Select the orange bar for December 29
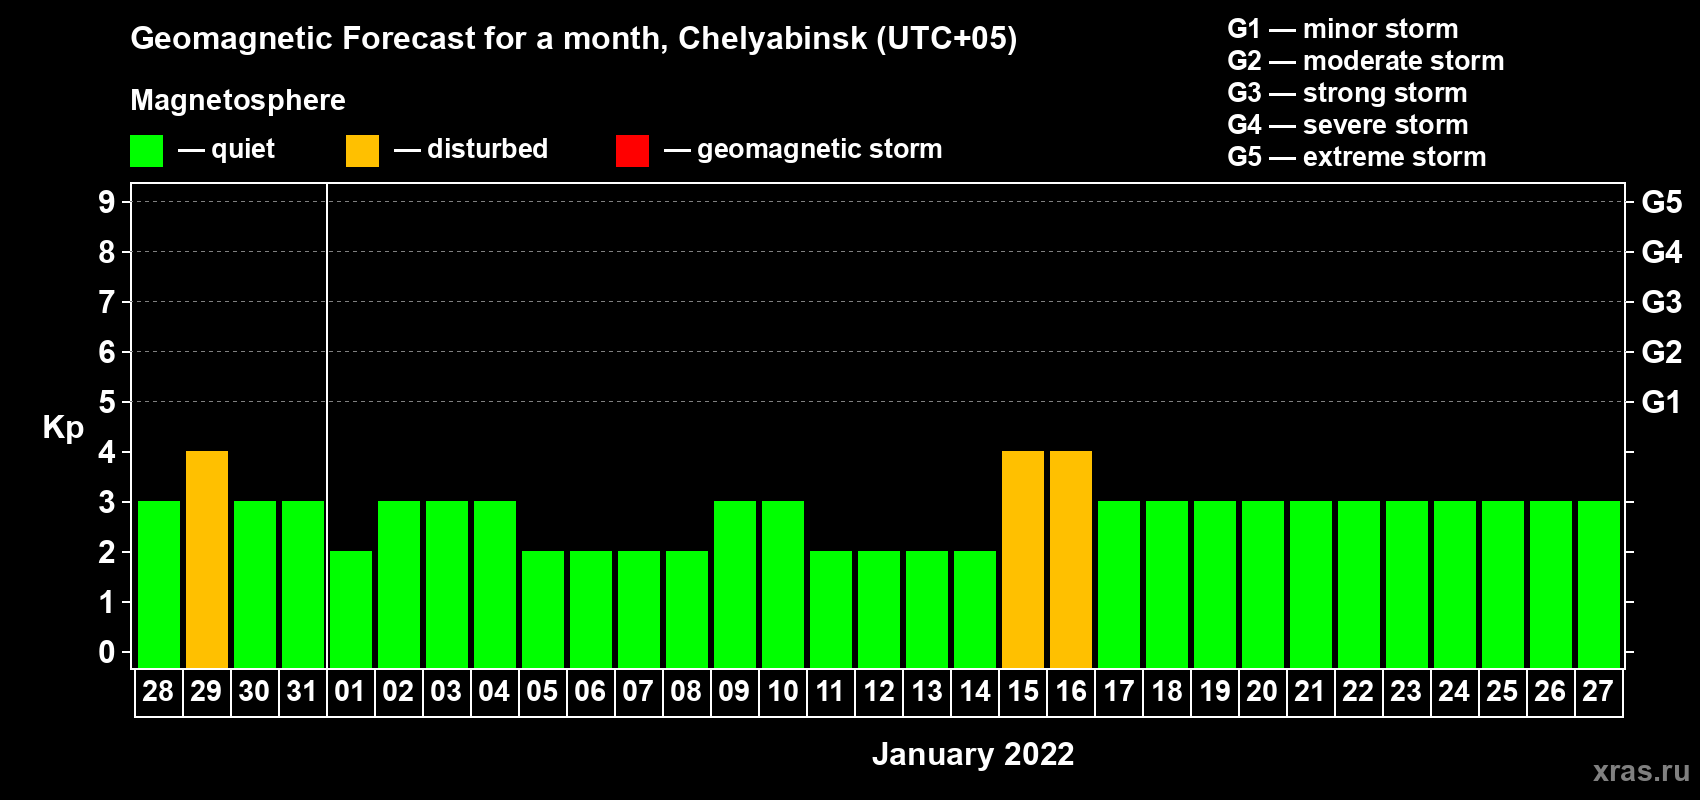 (207, 559)
